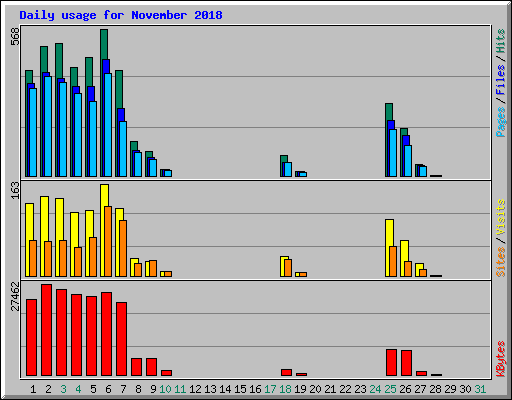Click the orange Sites bar for day 7
Screen dimensions: 512x400
tap(123, 248)
